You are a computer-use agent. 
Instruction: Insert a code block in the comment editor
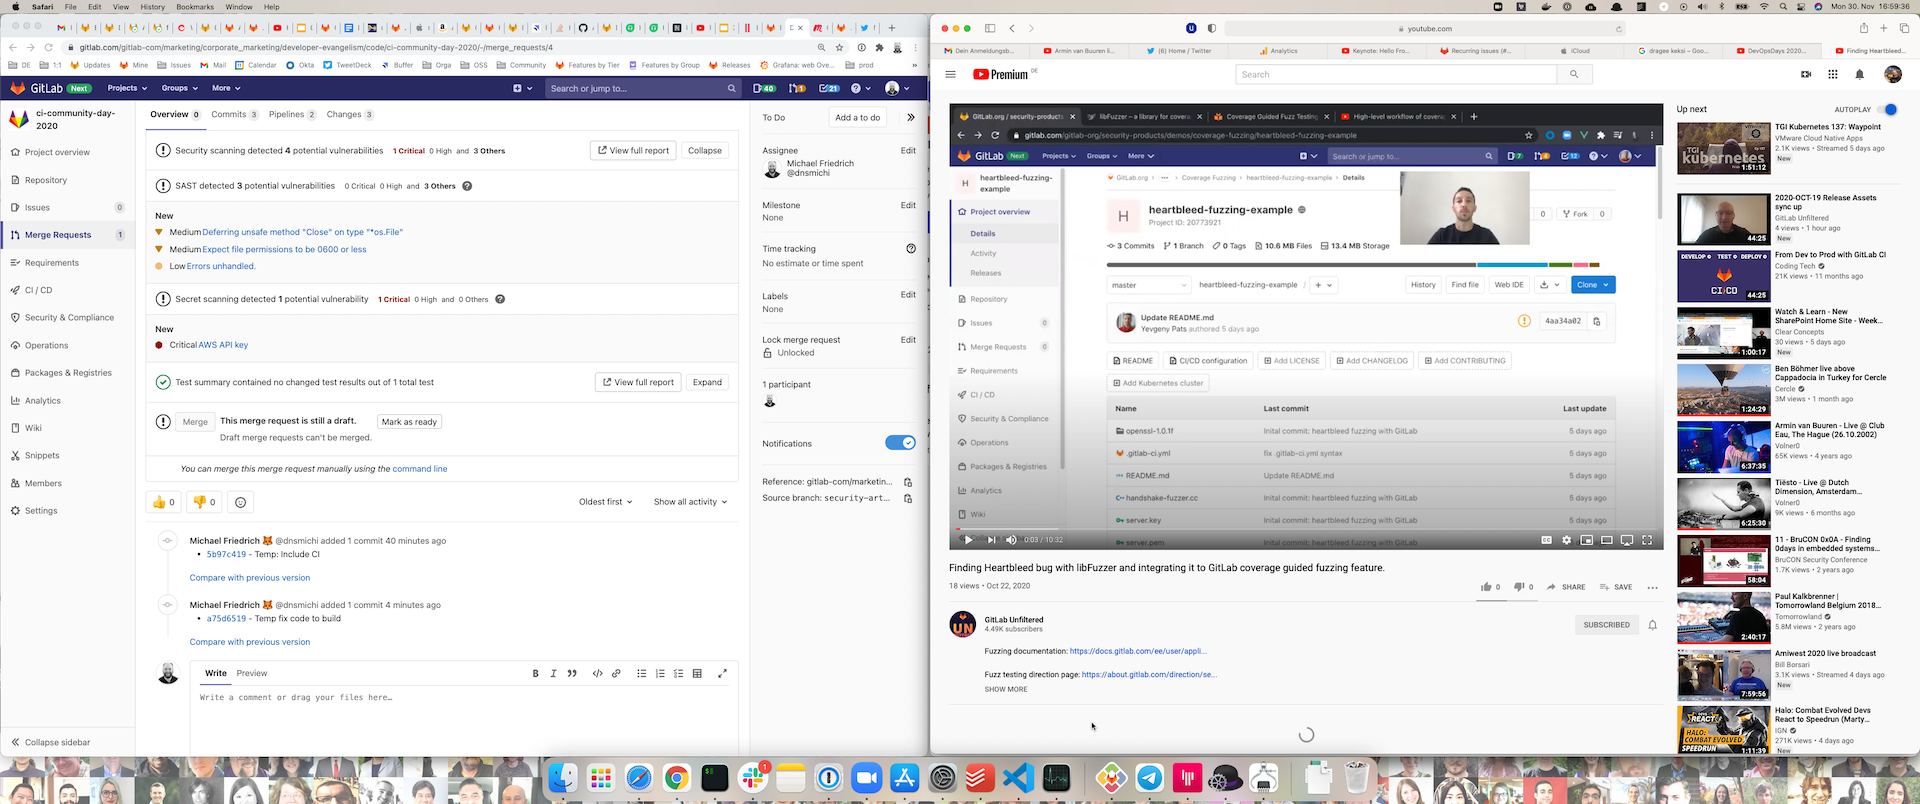coord(597,673)
